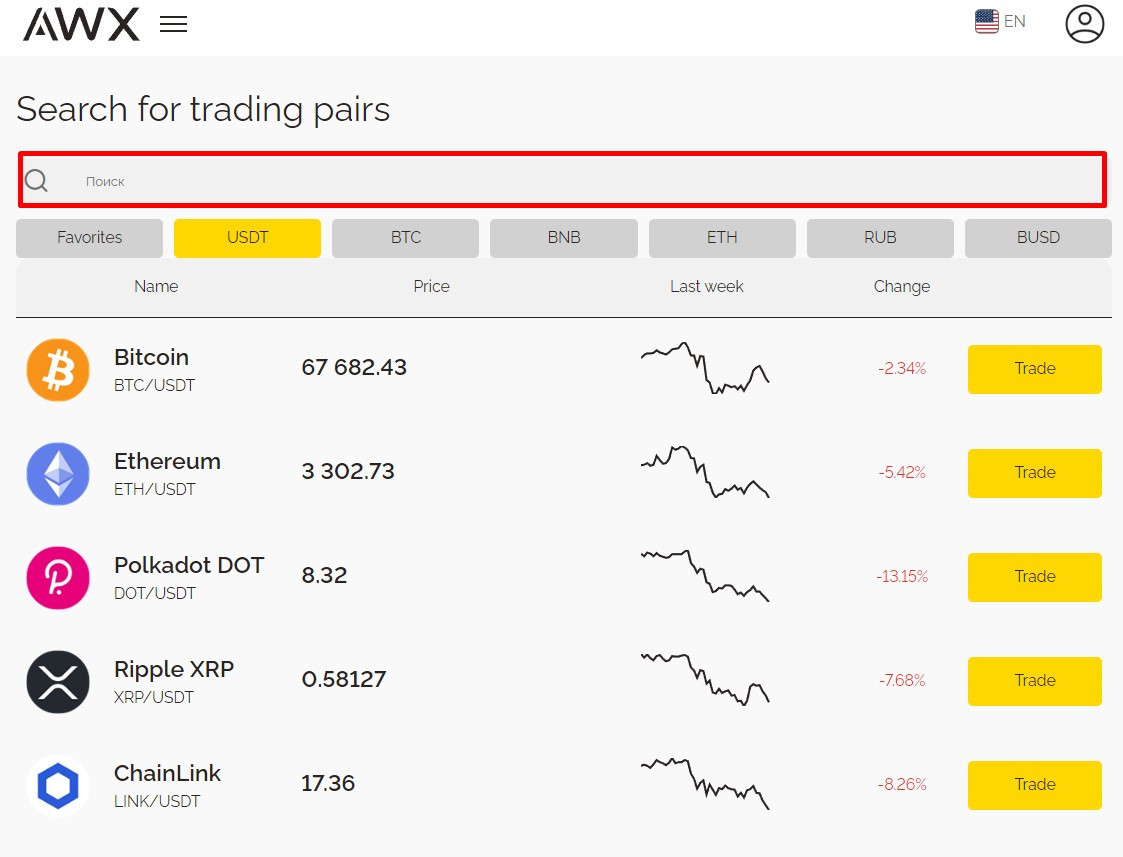1123x857 pixels.
Task: Switch to the Favorites tab
Action: tap(89, 238)
